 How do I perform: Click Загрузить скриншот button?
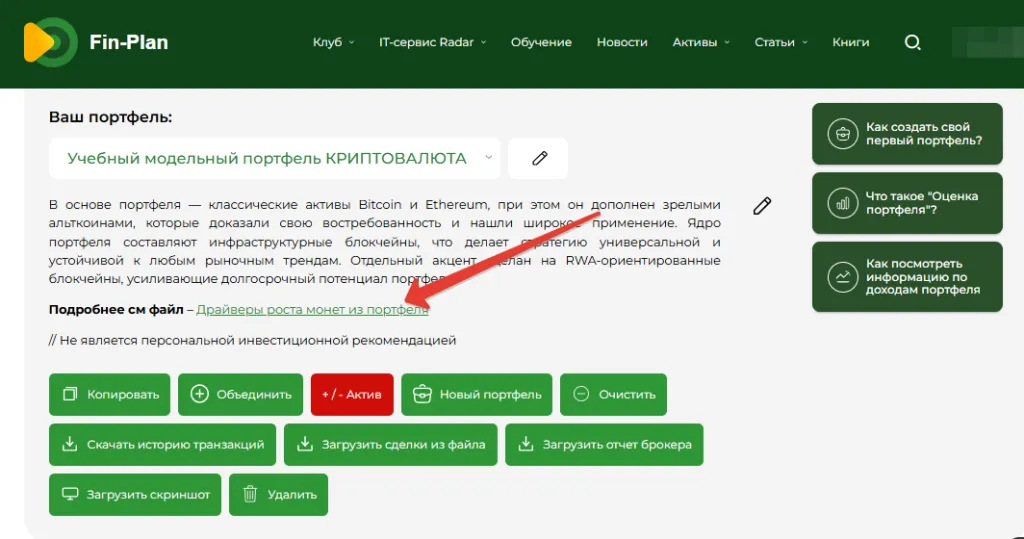(x=135, y=494)
